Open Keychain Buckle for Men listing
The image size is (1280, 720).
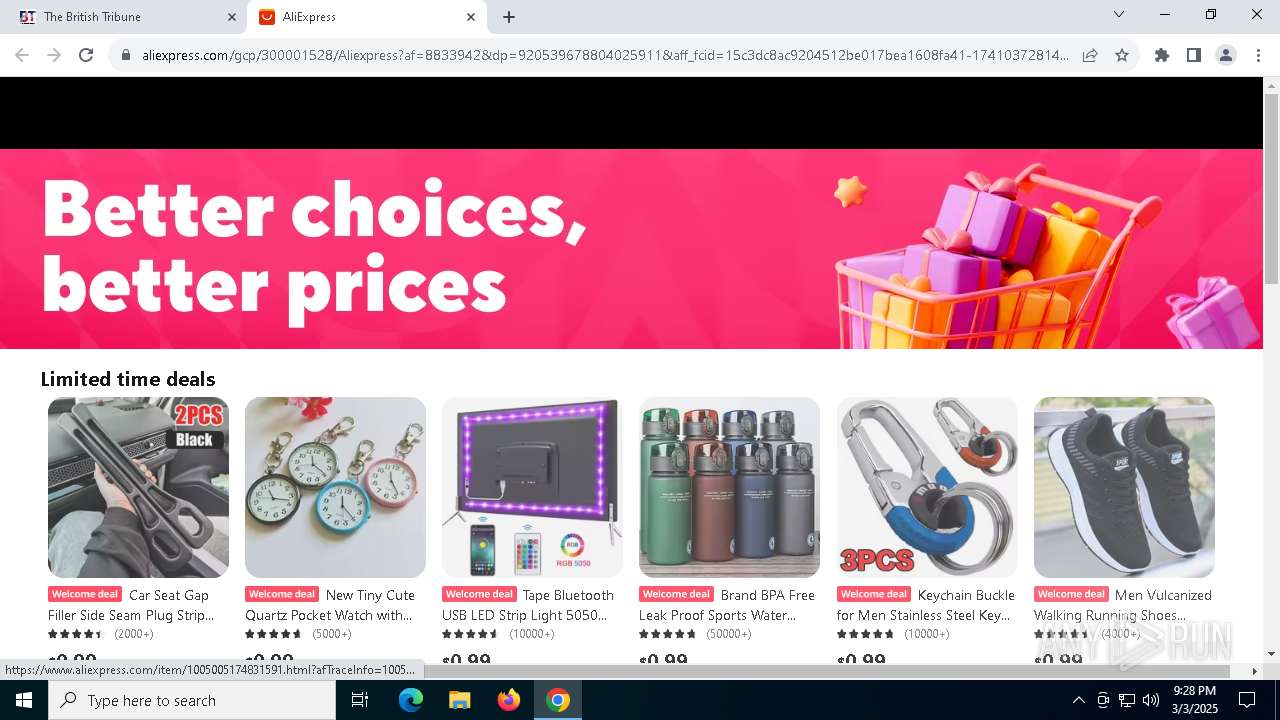tap(926, 605)
